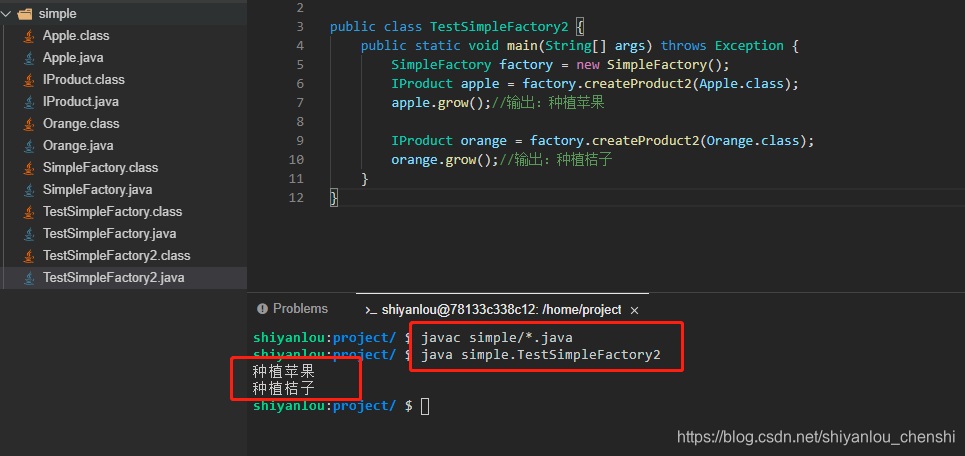Click the Apple.java file icon
The image size is (965, 456).
coord(29,58)
